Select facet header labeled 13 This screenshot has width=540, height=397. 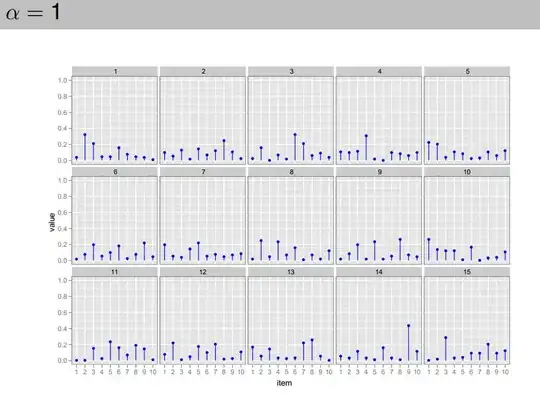(291, 272)
